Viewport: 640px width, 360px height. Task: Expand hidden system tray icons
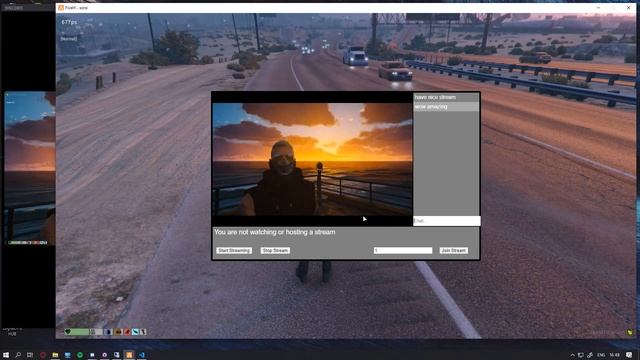click(572, 355)
